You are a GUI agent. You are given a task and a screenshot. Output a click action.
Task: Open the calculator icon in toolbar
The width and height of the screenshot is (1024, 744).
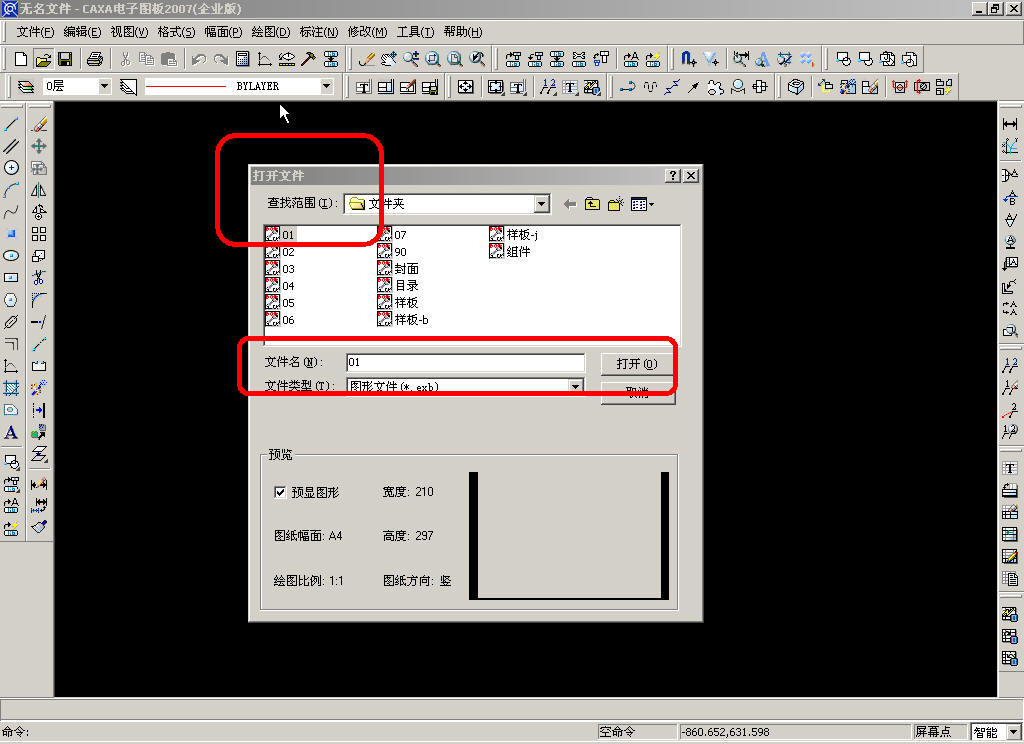(242, 59)
